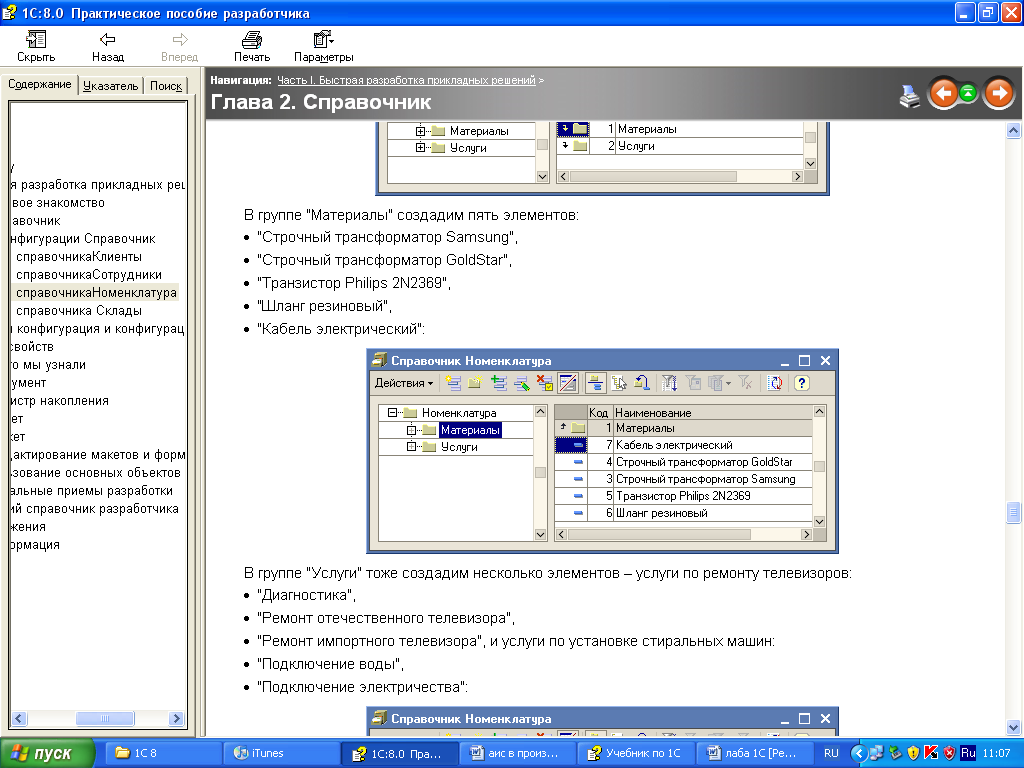1024x768 pixels.
Task: Open the Параметры options toolbar menu
Action: (323, 46)
